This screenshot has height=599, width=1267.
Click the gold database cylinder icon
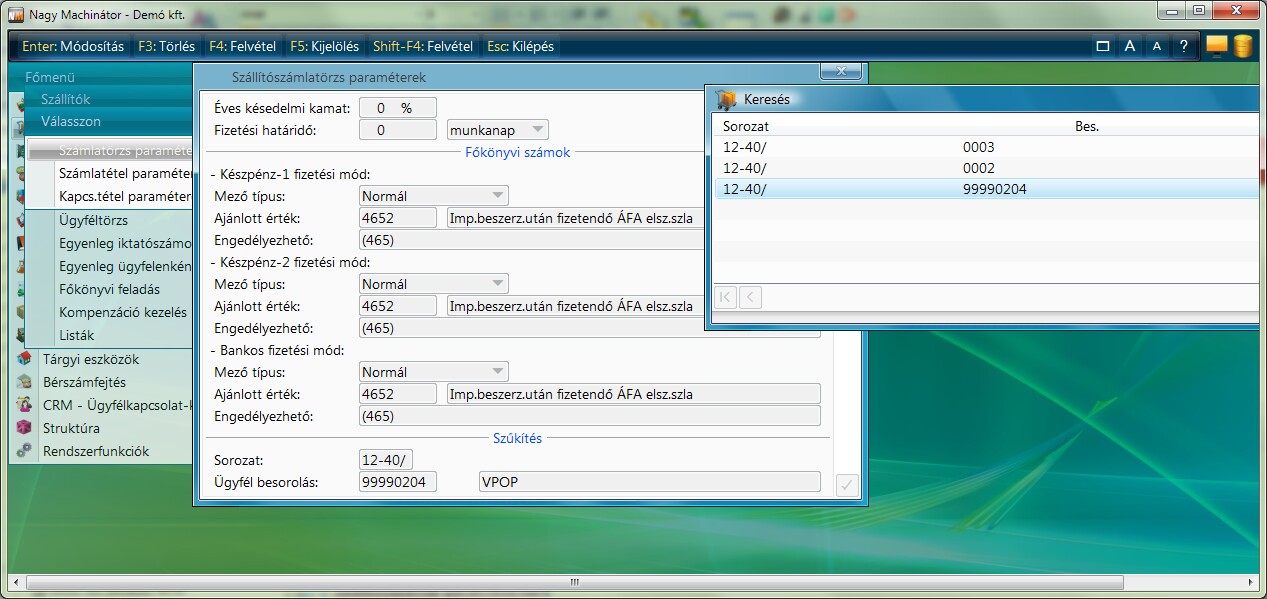[x=1243, y=46]
